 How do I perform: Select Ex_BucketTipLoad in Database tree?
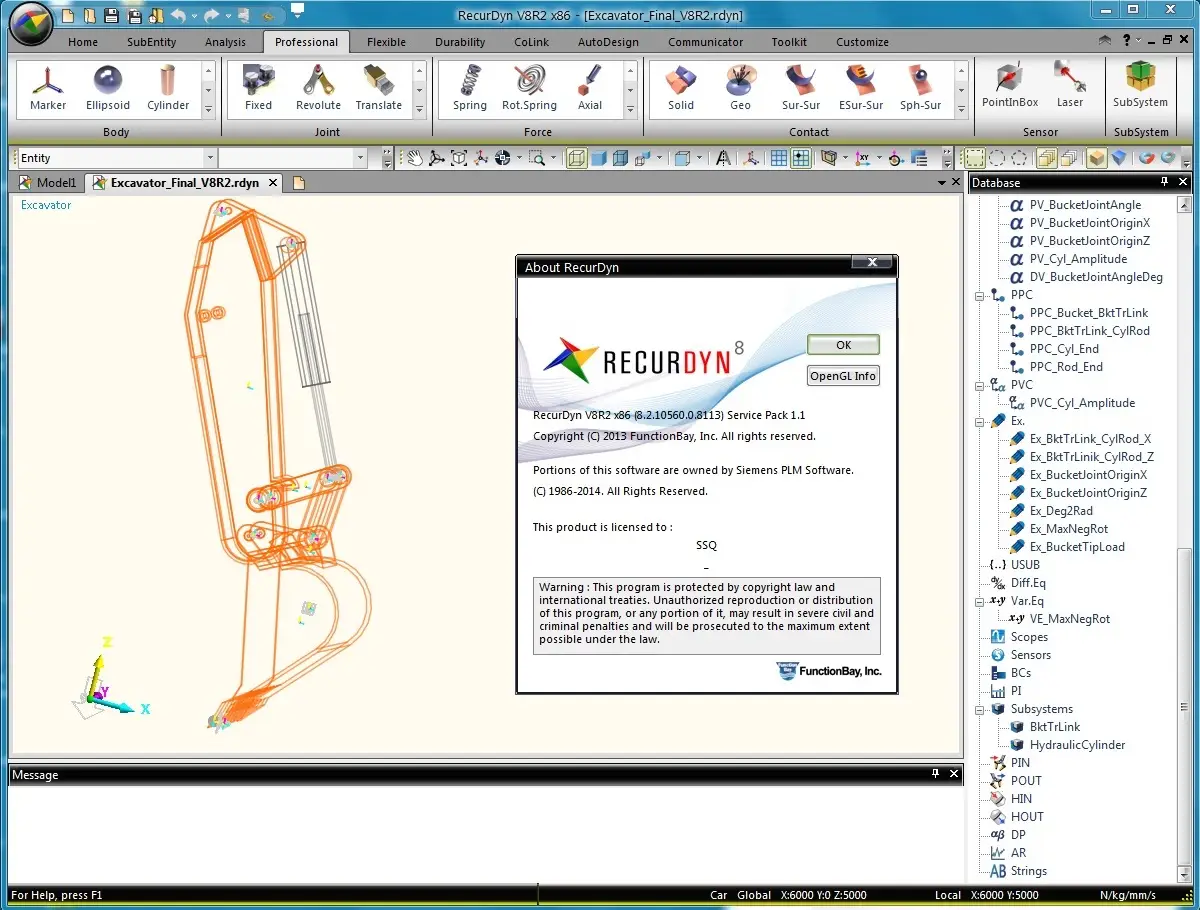[x=1077, y=547]
